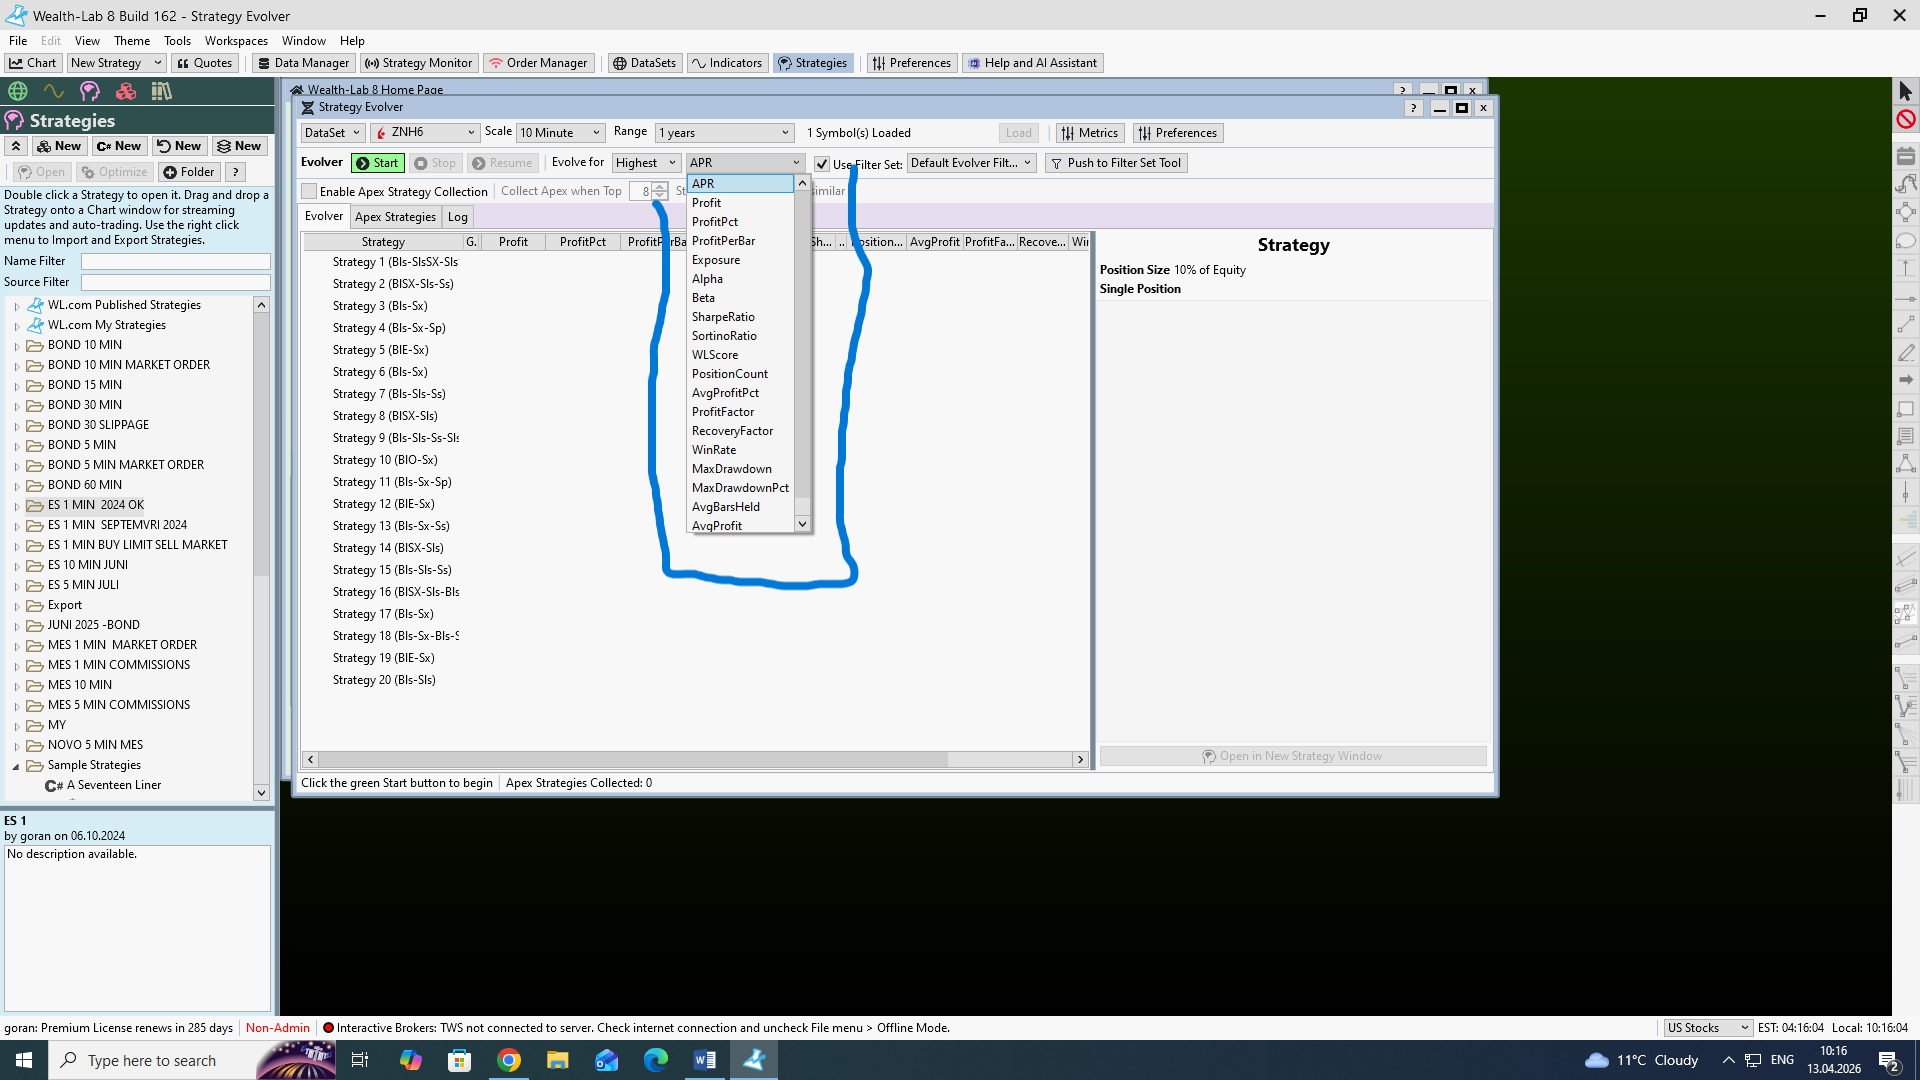Click the Quotes toolbar icon
The height and width of the screenshot is (1080, 1920).
click(x=204, y=63)
